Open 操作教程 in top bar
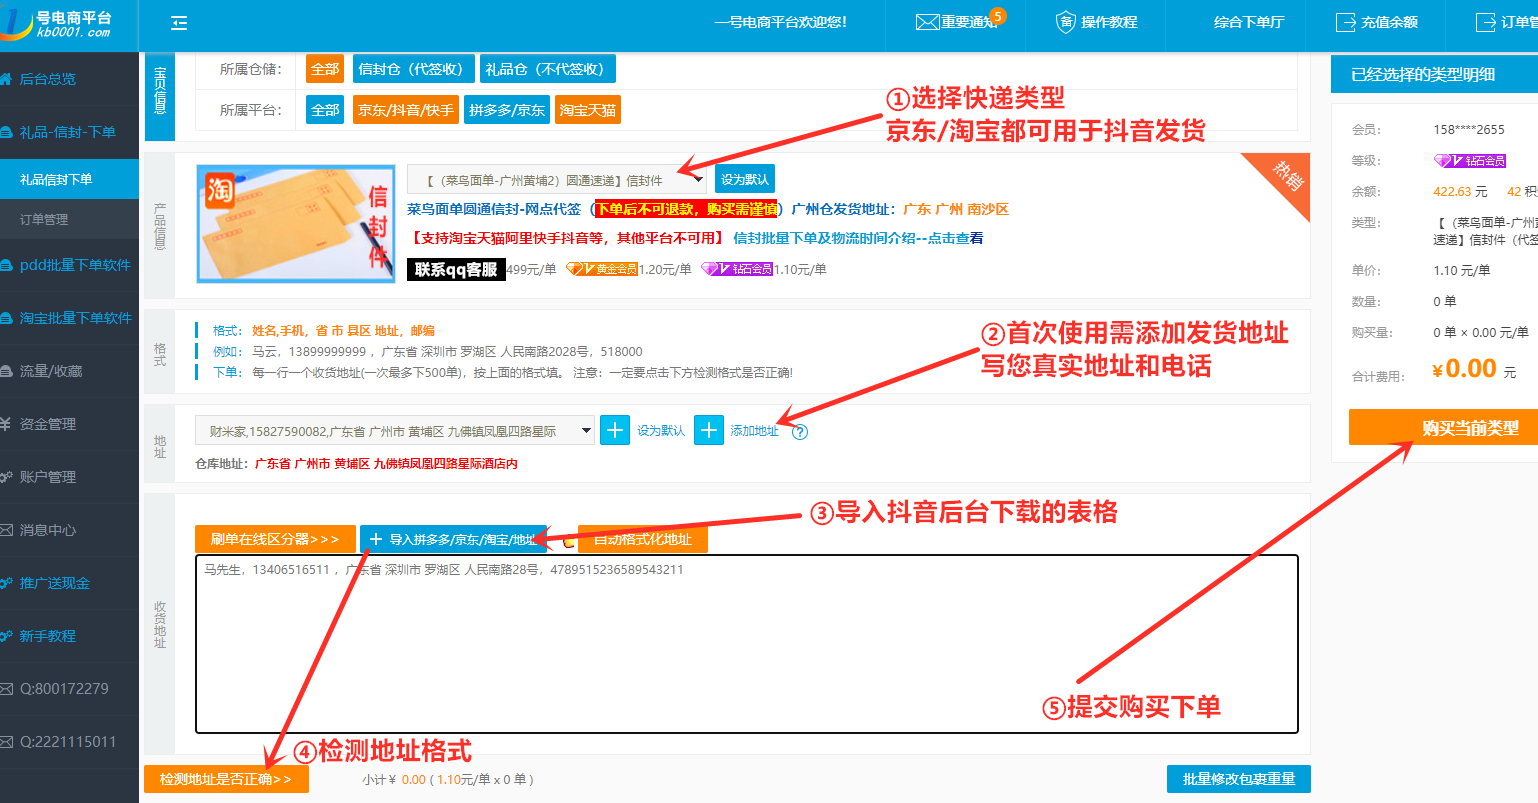Image resolution: width=1538 pixels, height=803 pixels. [1109, 22]
